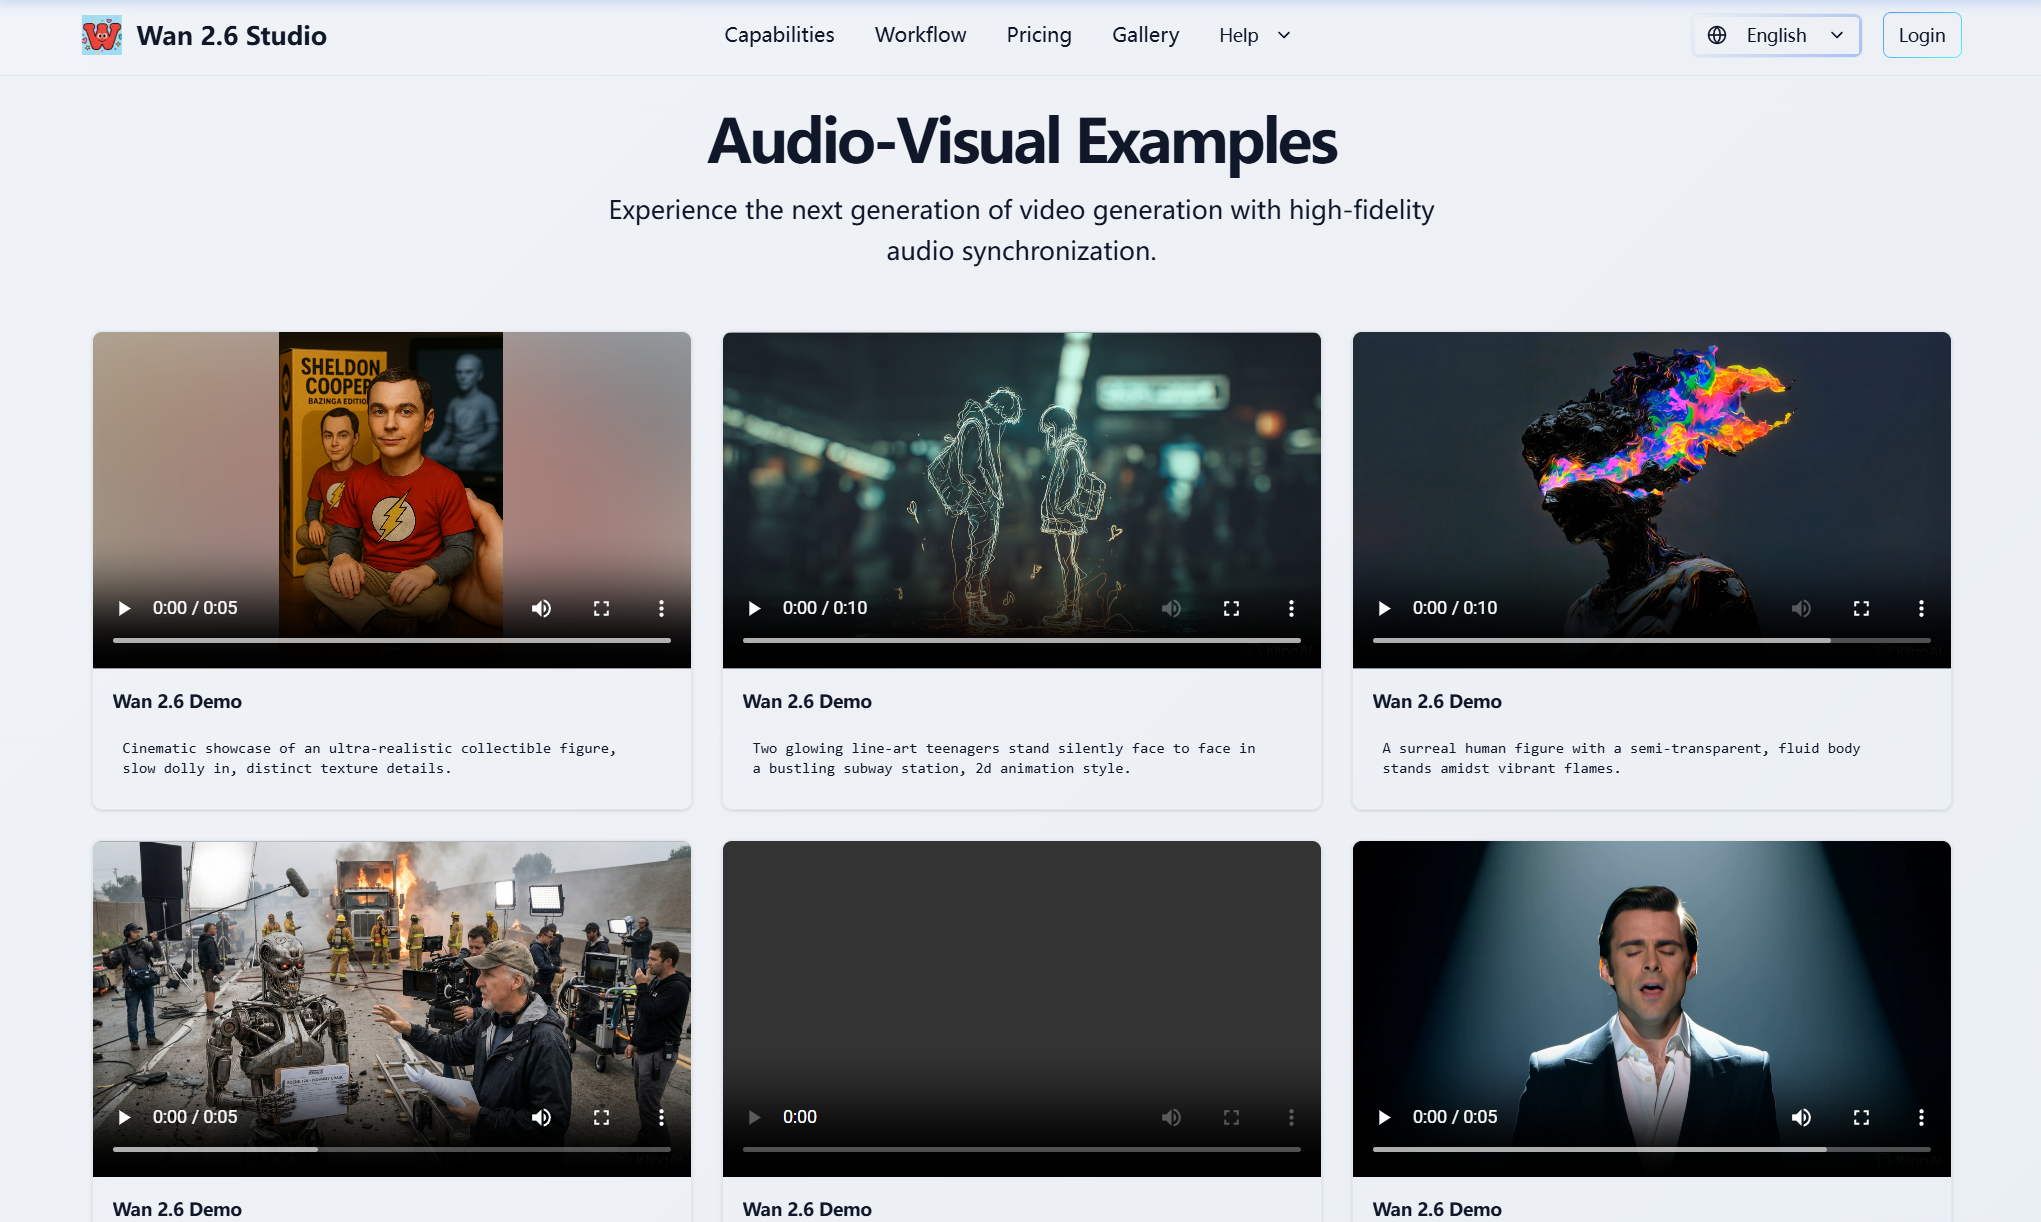Click the 0:00 / 0:10 time on line-art teenagers video
The height and width of the screenshot is (1222, 2041).
(825, 608)
